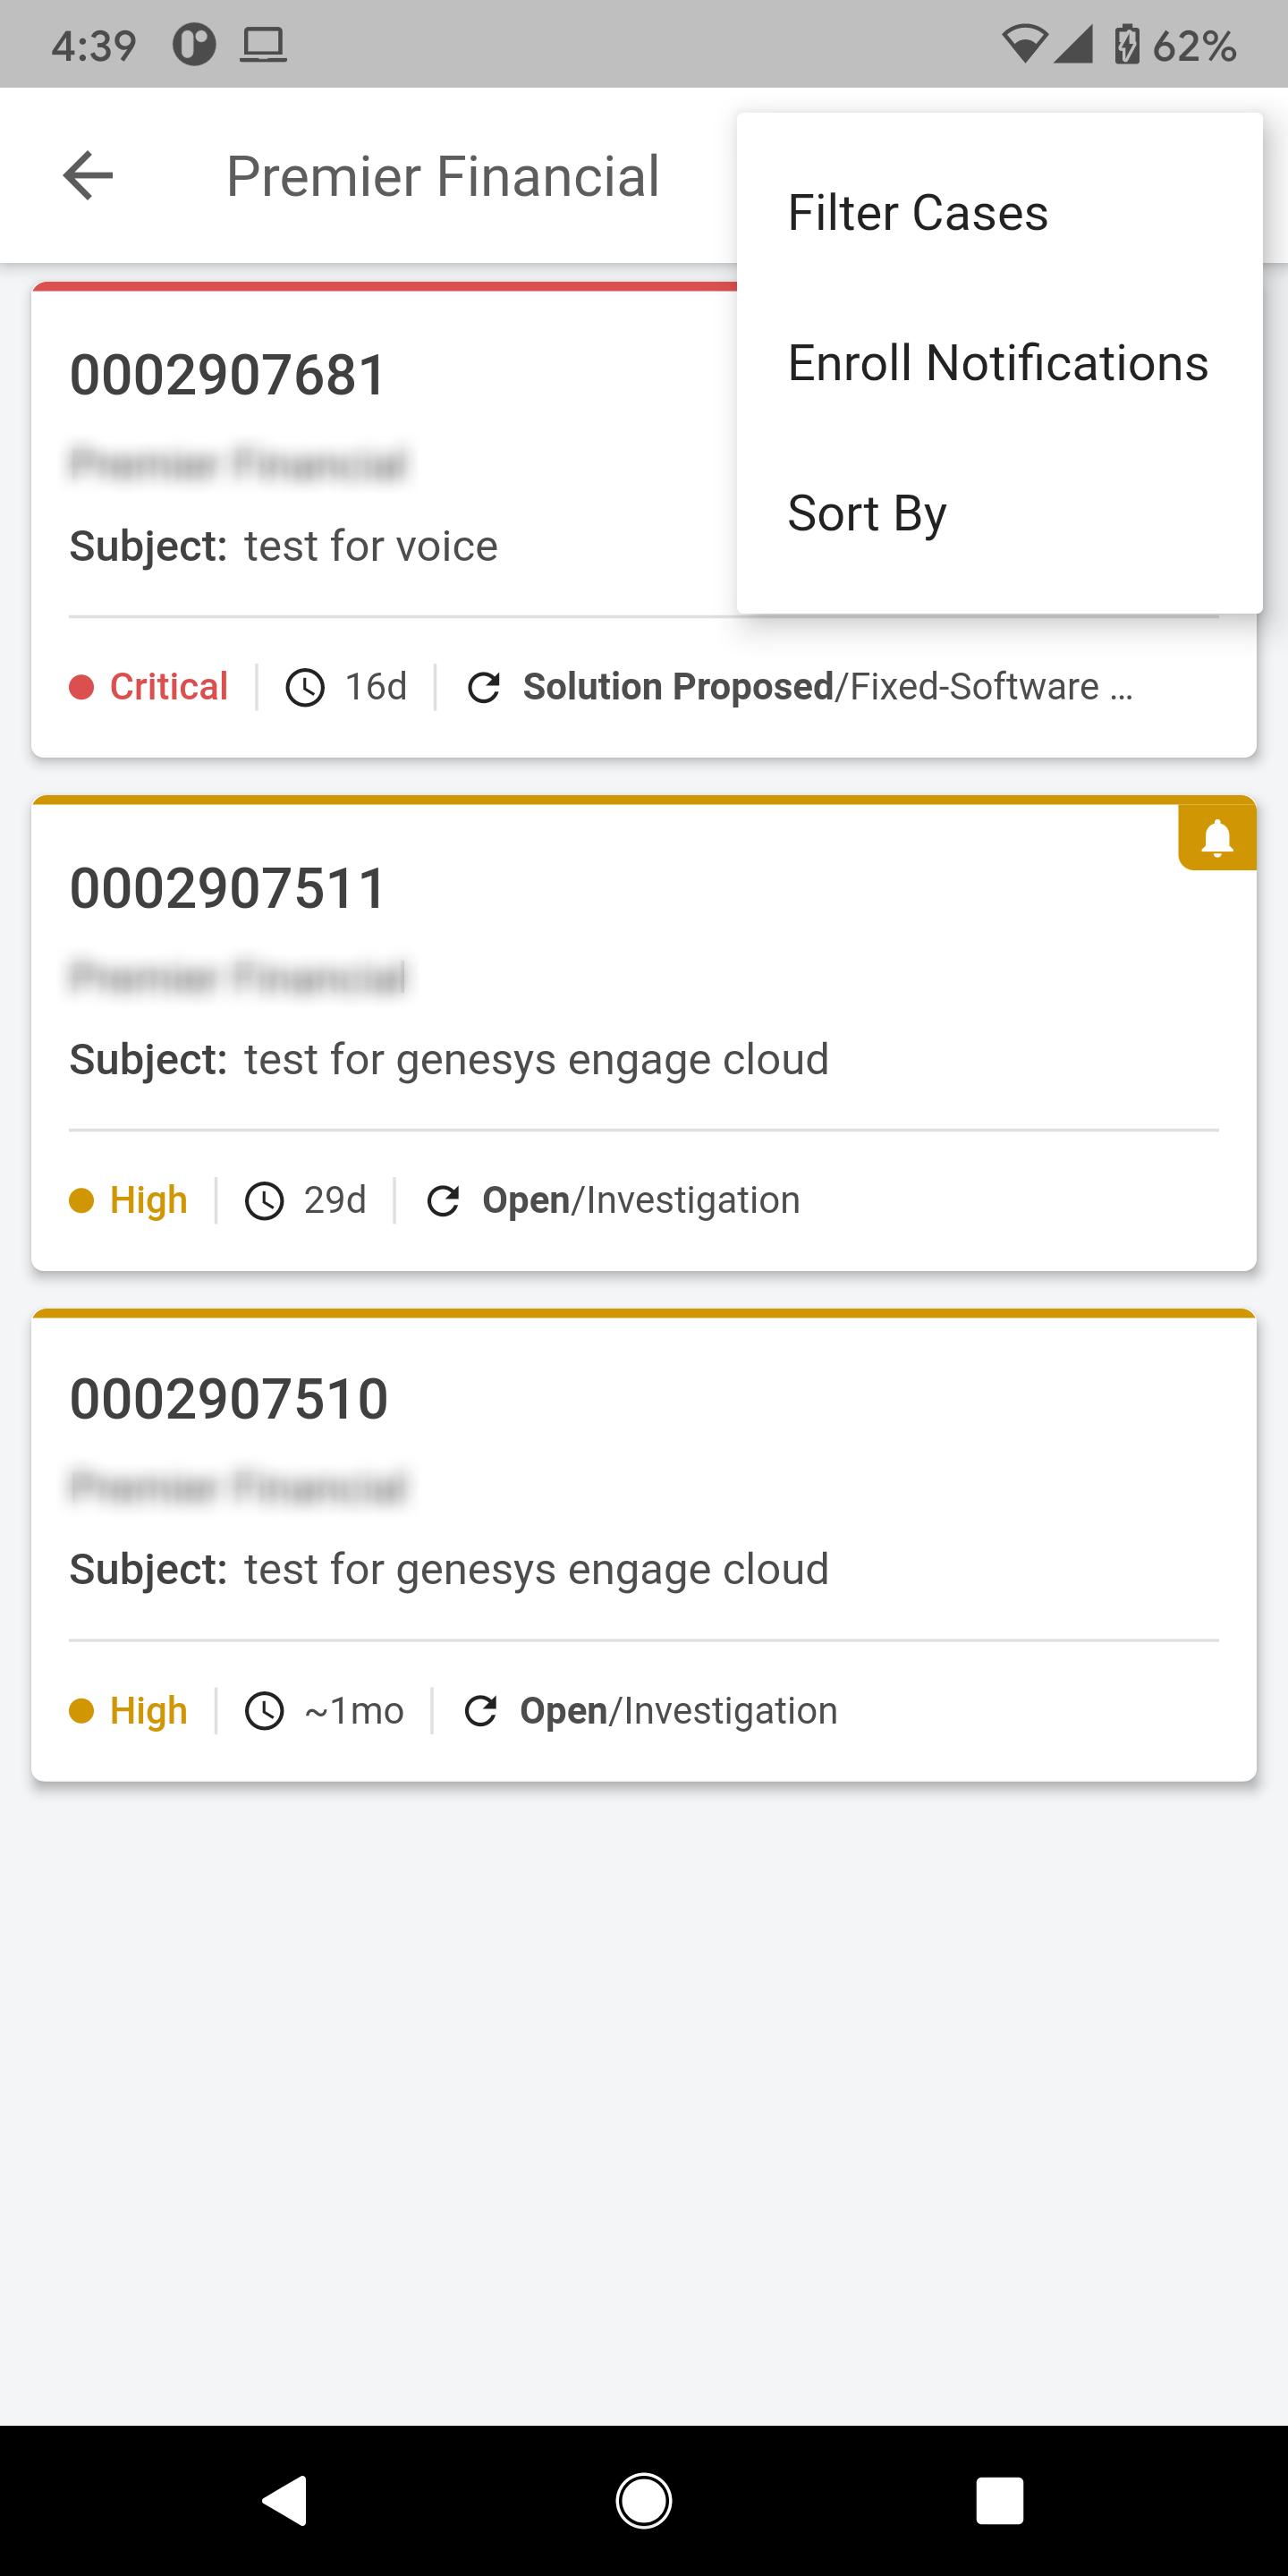Tap the Solution Proposed/Fixed-Software status text
This screenshot has width=1288, height=2576.
click(x=828, y=687)
